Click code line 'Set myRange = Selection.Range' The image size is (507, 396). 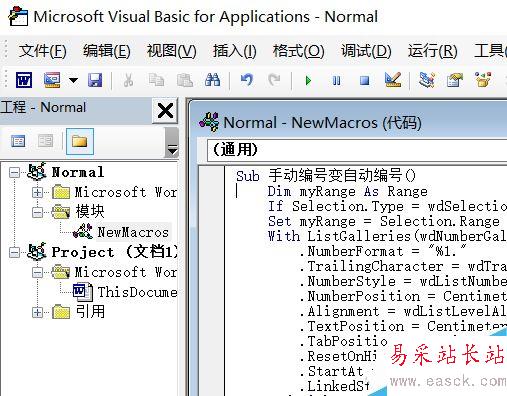(x=384, y=221)
